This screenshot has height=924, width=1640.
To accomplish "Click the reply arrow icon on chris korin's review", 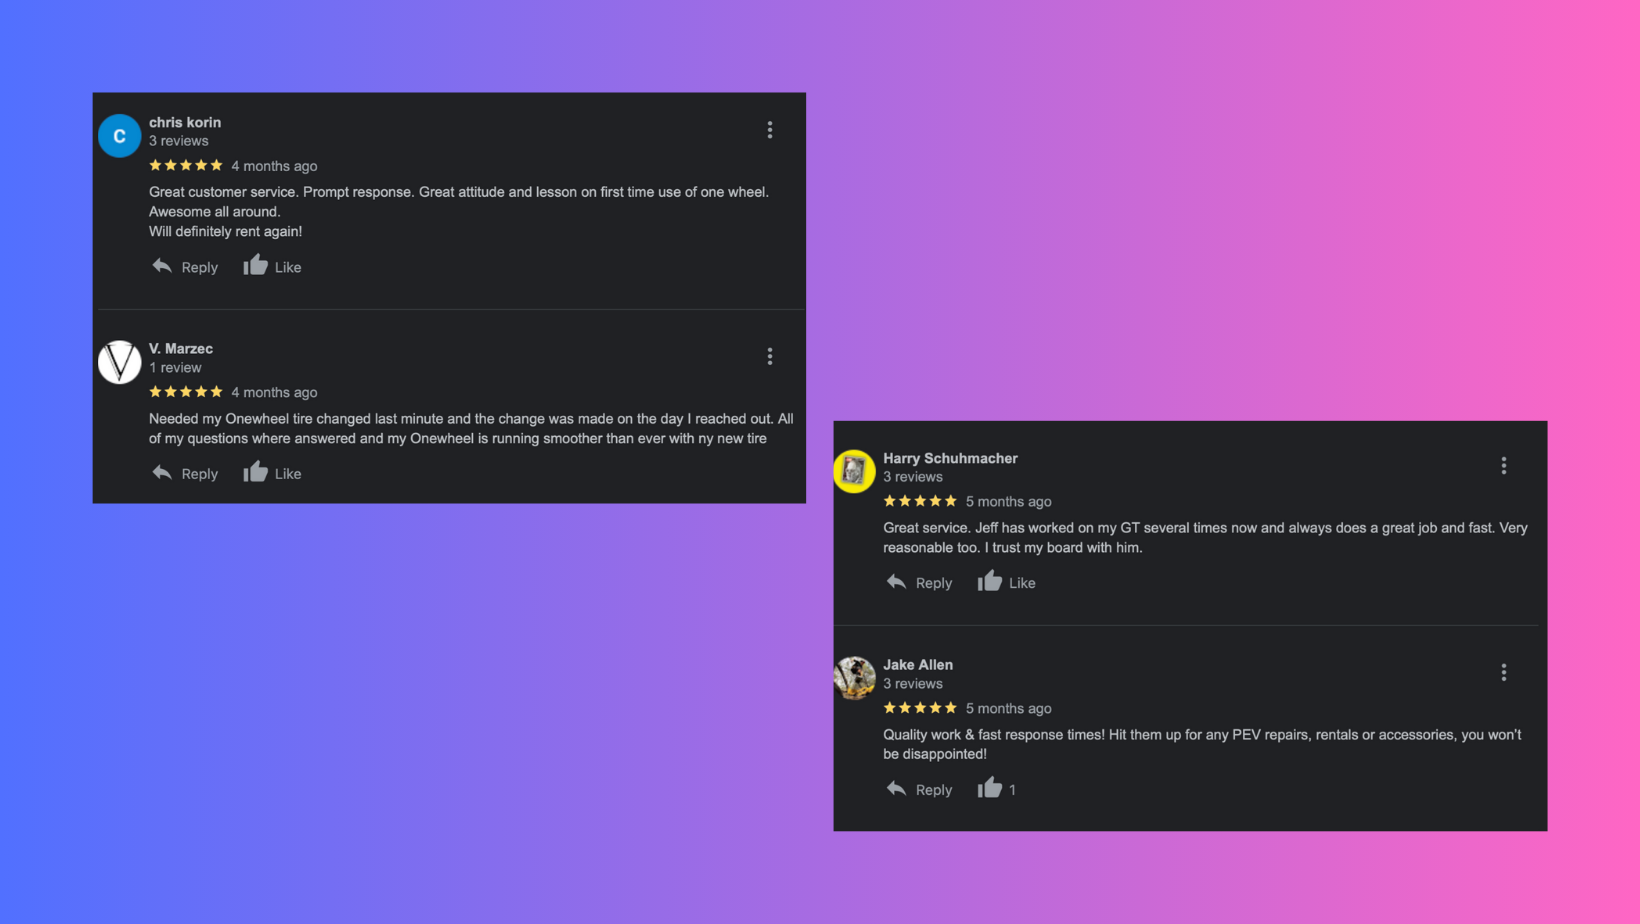I will click(x=162, y=266).
